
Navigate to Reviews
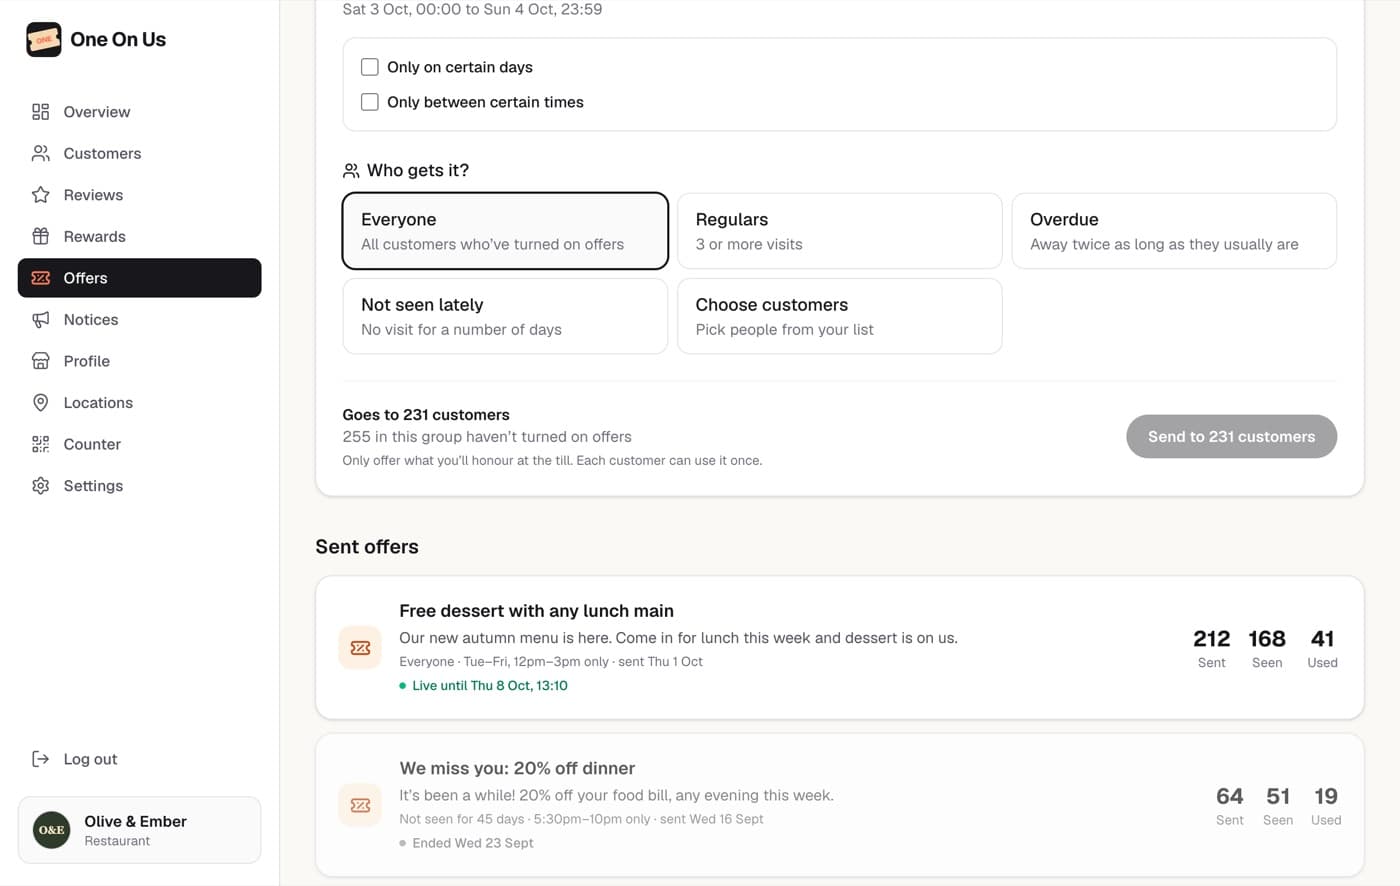140,195
